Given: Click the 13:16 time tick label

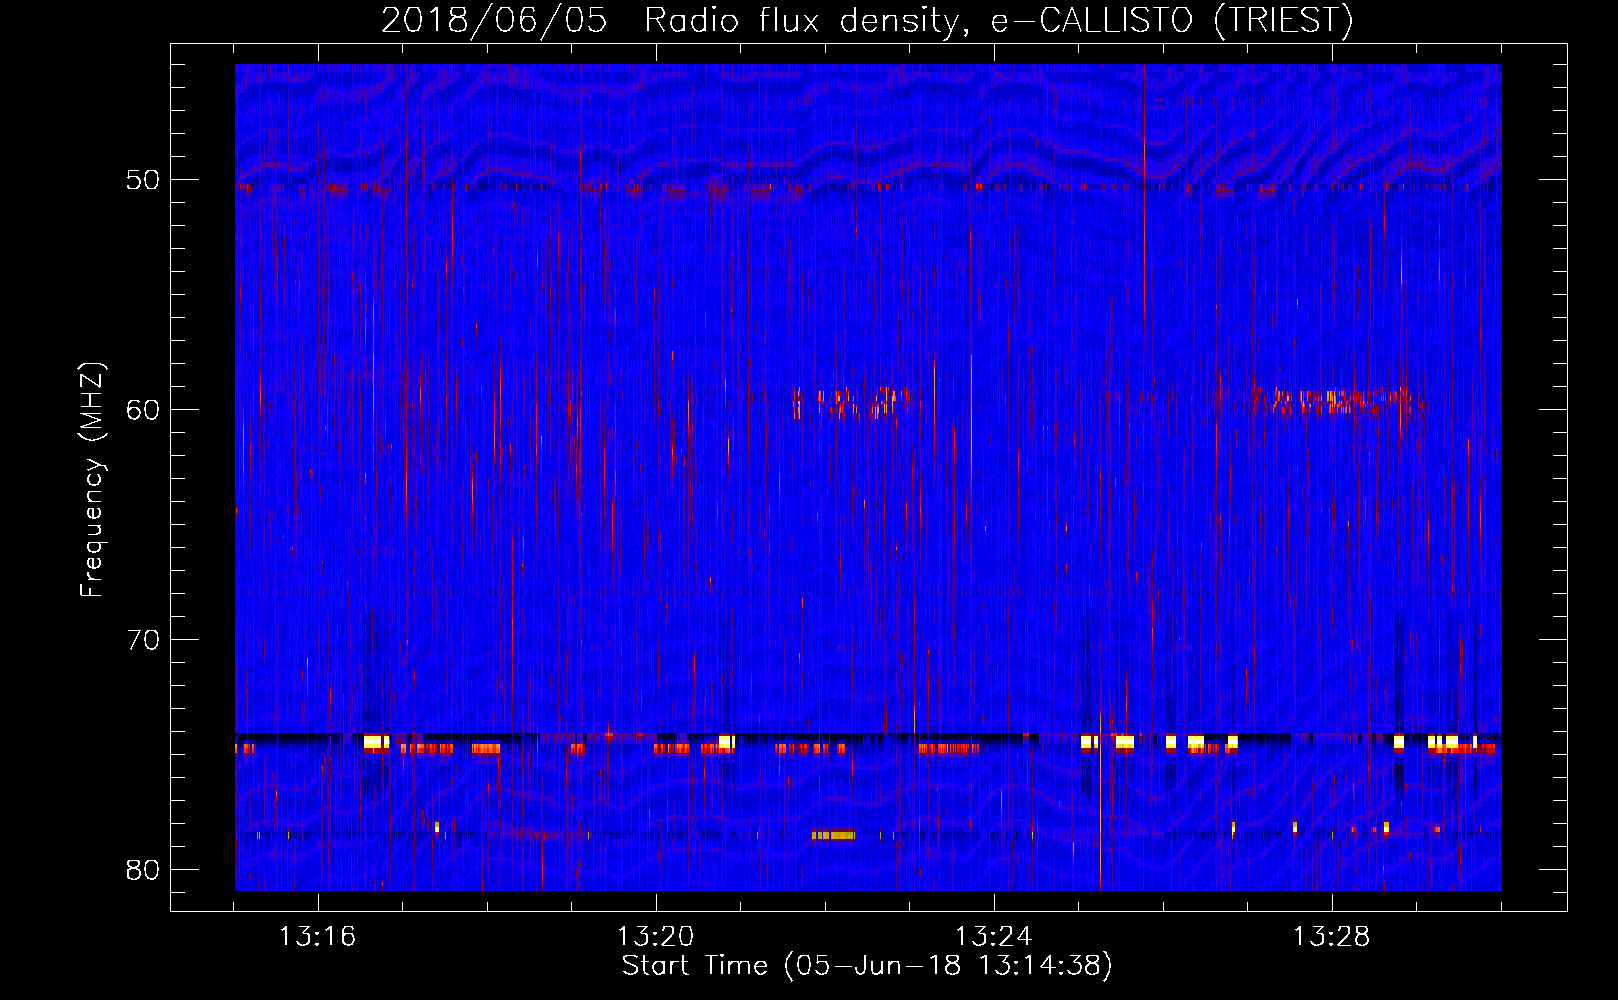Looking at the screenshot, I should point(317,937).
